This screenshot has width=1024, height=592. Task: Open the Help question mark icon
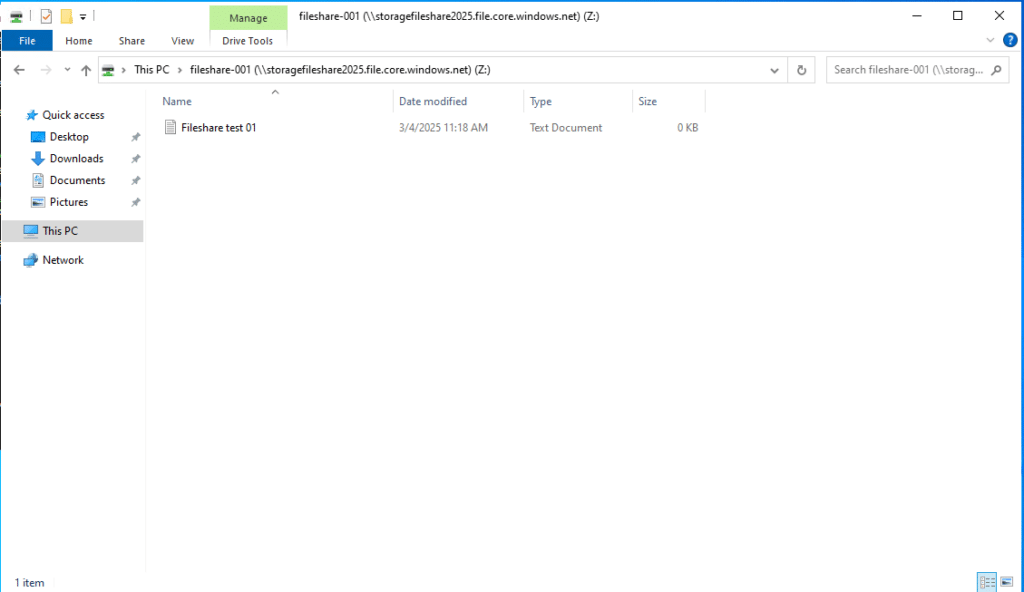point(1010,41)
